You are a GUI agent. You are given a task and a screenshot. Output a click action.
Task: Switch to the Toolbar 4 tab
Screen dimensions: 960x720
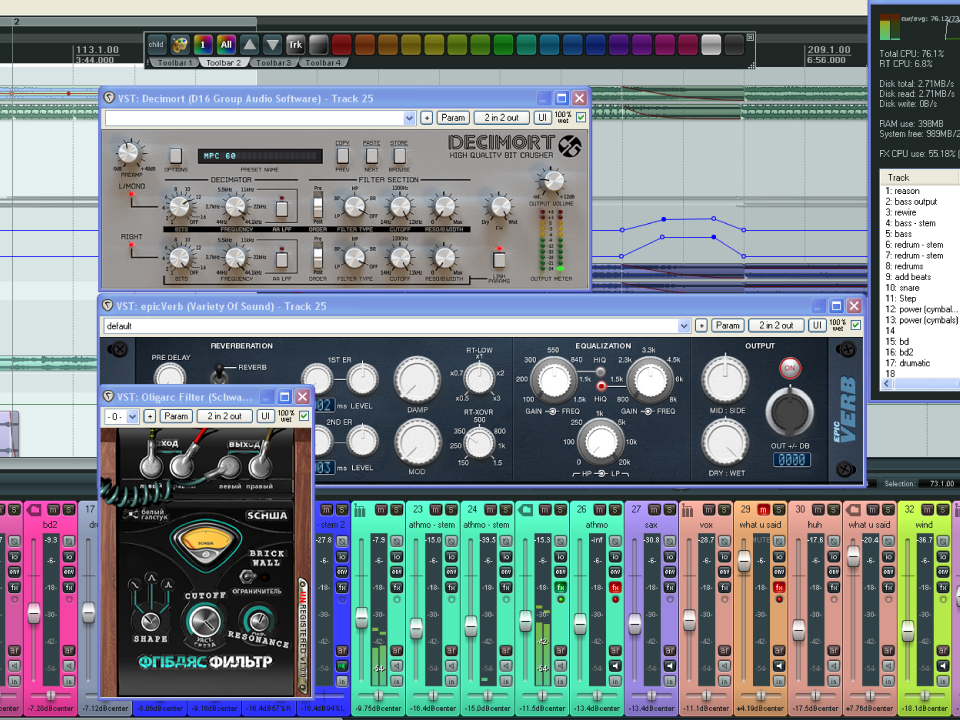323,62
